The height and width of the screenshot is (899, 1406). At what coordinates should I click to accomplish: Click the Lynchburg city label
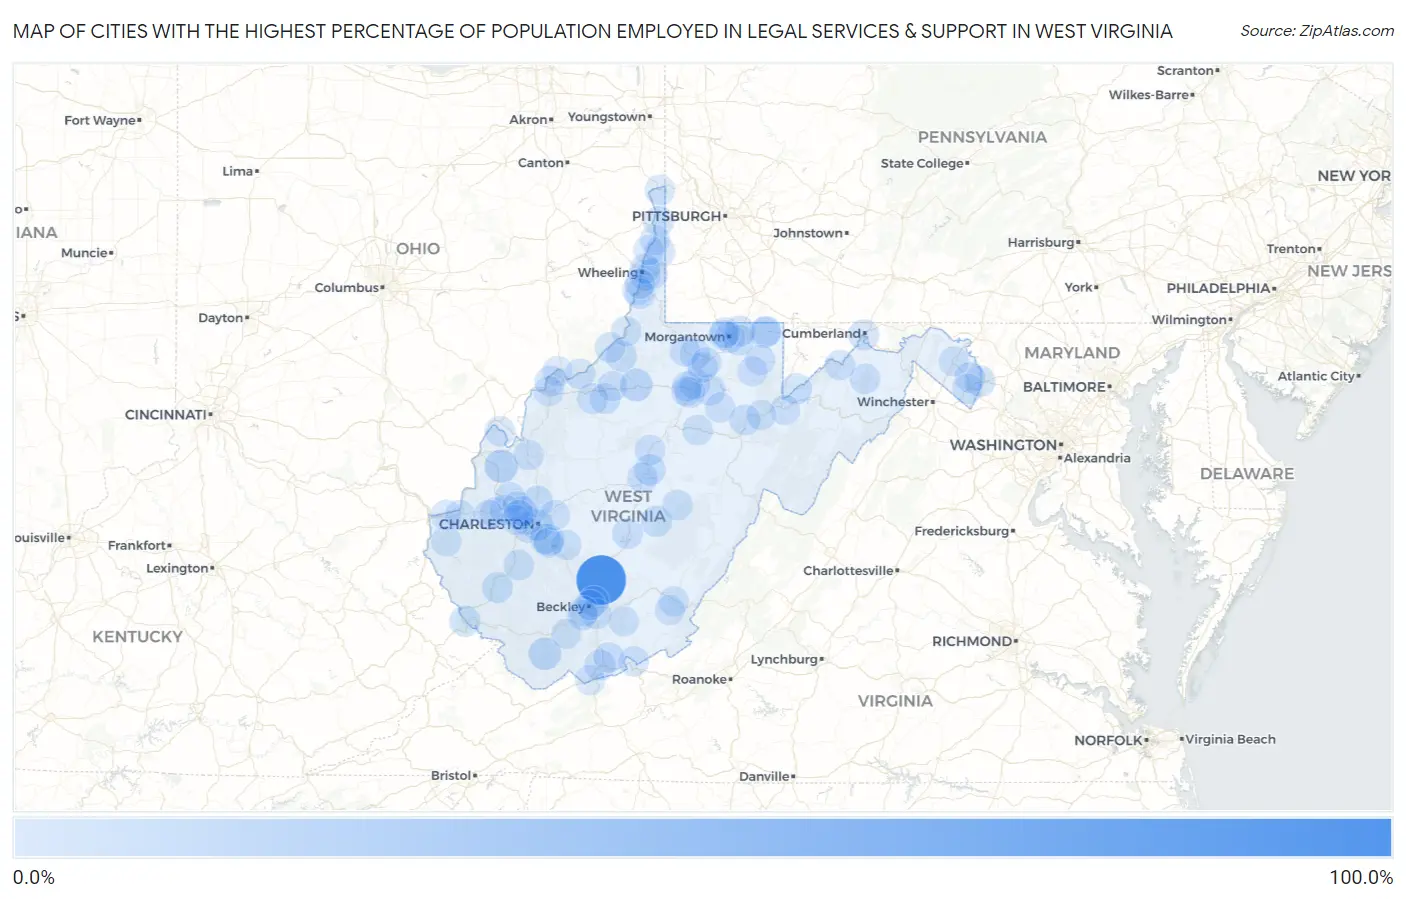784,659
